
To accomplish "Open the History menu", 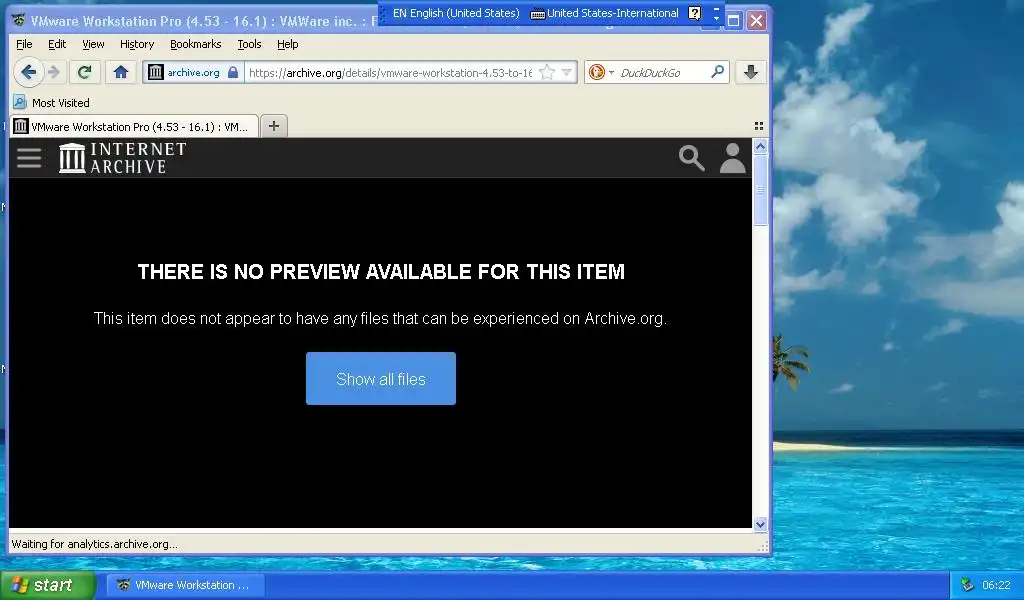I will pyautogui.click(x=137, y=44).
